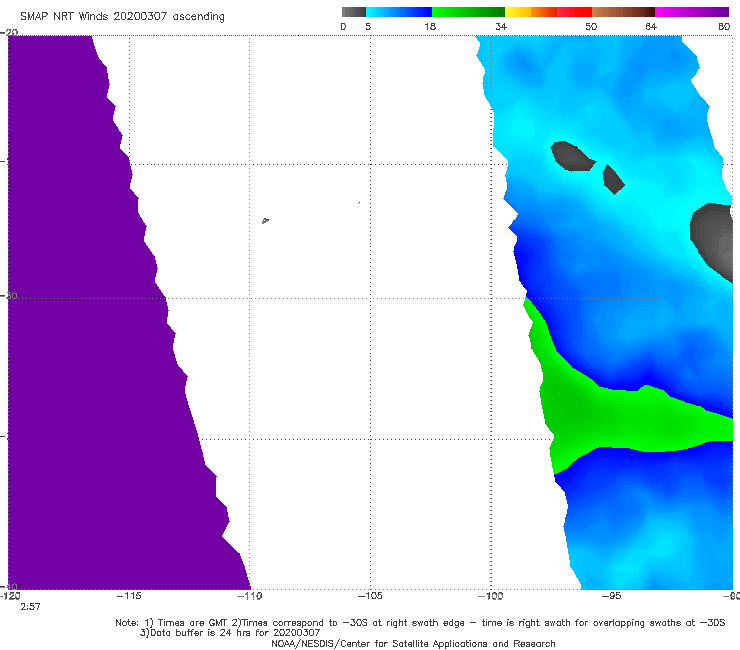Click the swath time stamp '2:57'
The width and height of the screenshot is (740, 650).
tap(30, 607)
